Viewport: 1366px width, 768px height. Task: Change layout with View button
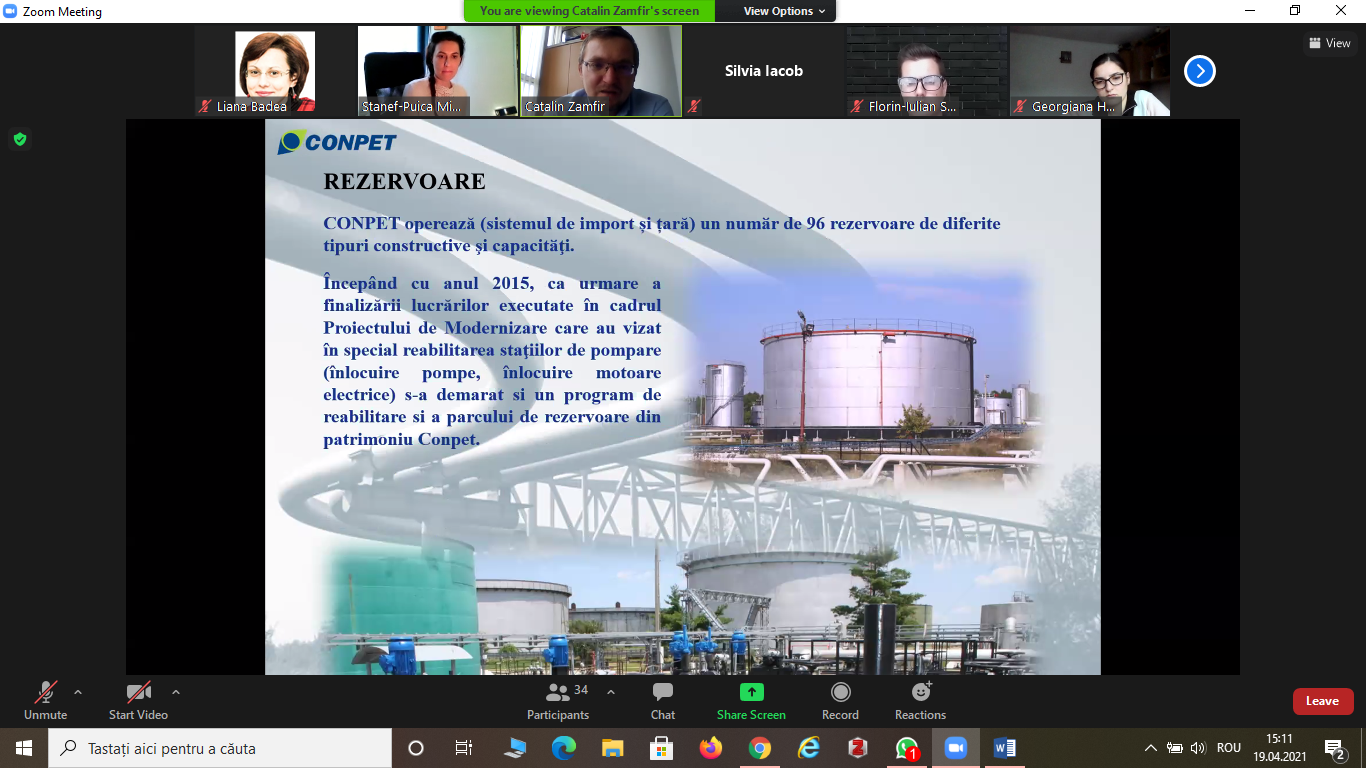1329,43
